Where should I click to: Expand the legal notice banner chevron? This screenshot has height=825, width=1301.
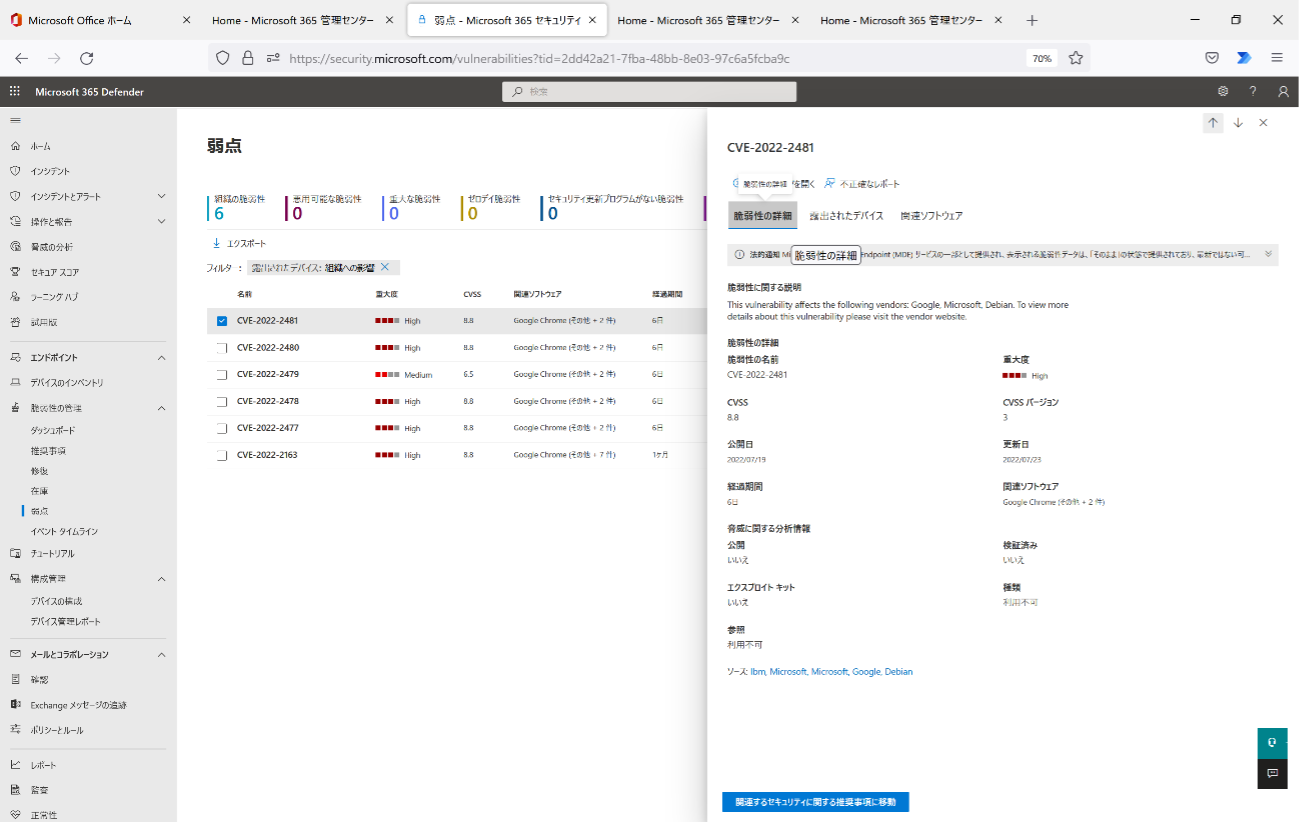(x=1268, y=254)
